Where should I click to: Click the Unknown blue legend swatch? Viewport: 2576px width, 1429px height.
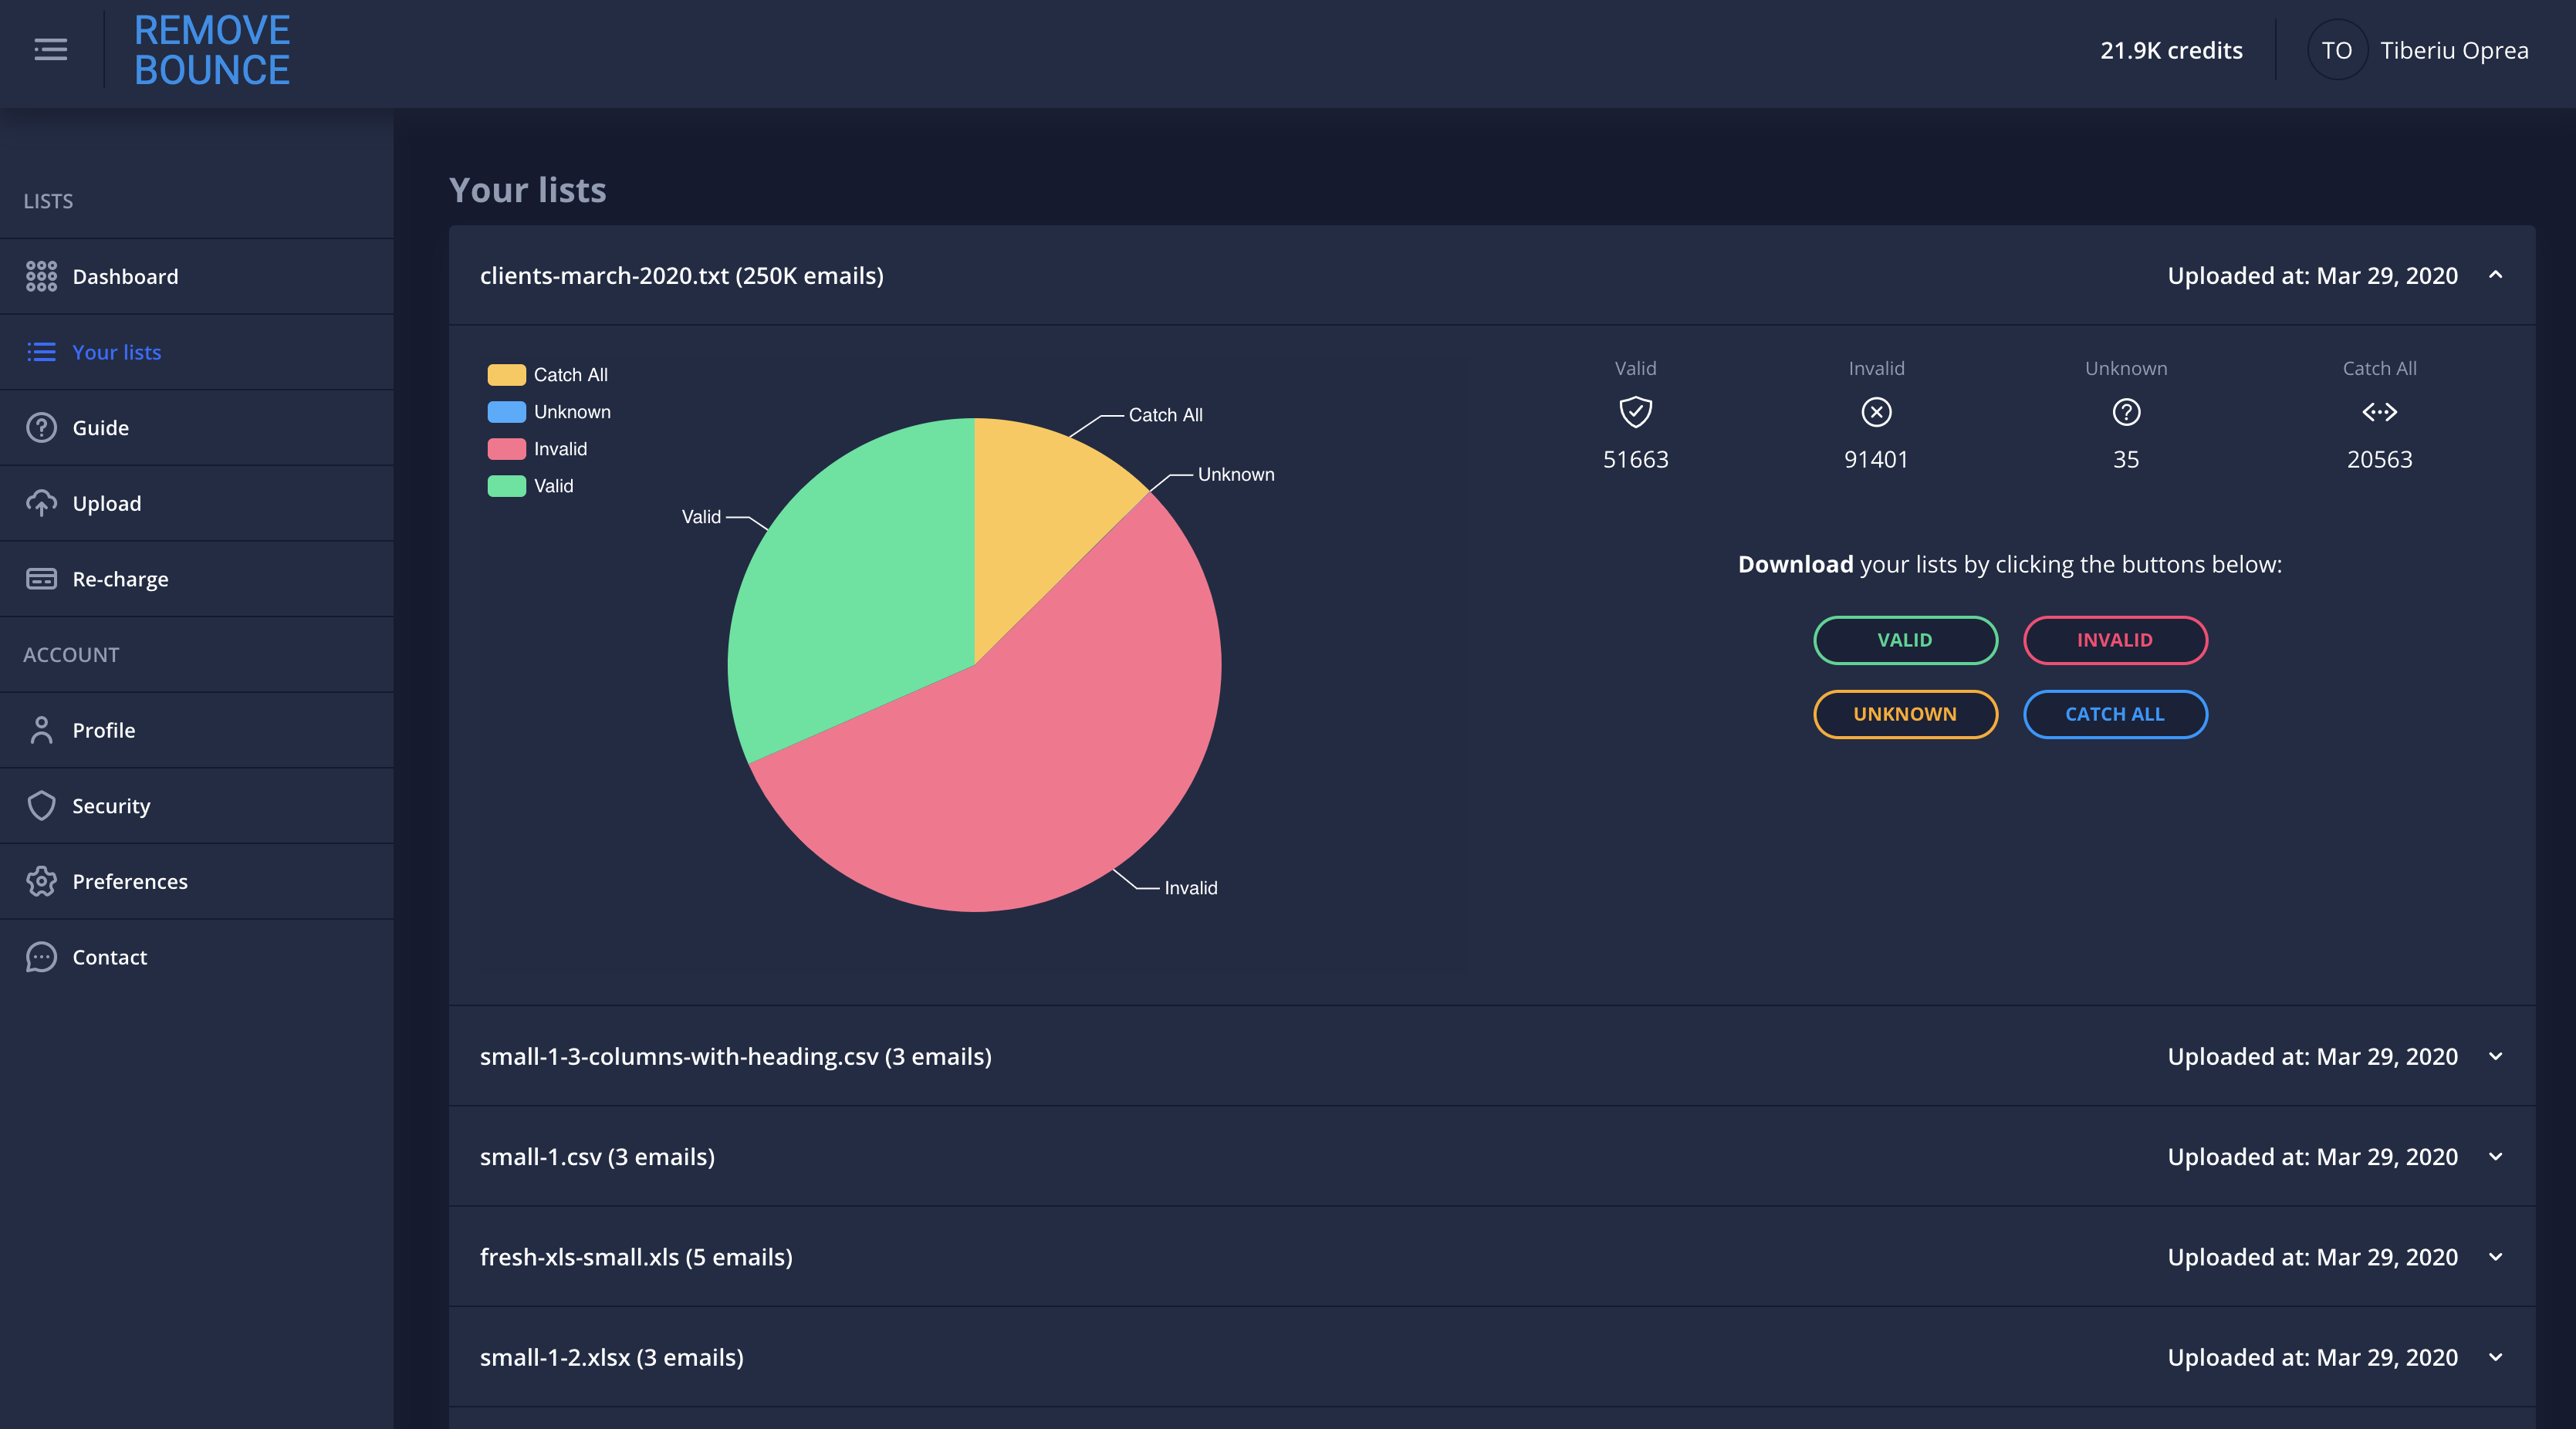click(x=506, y=412)
